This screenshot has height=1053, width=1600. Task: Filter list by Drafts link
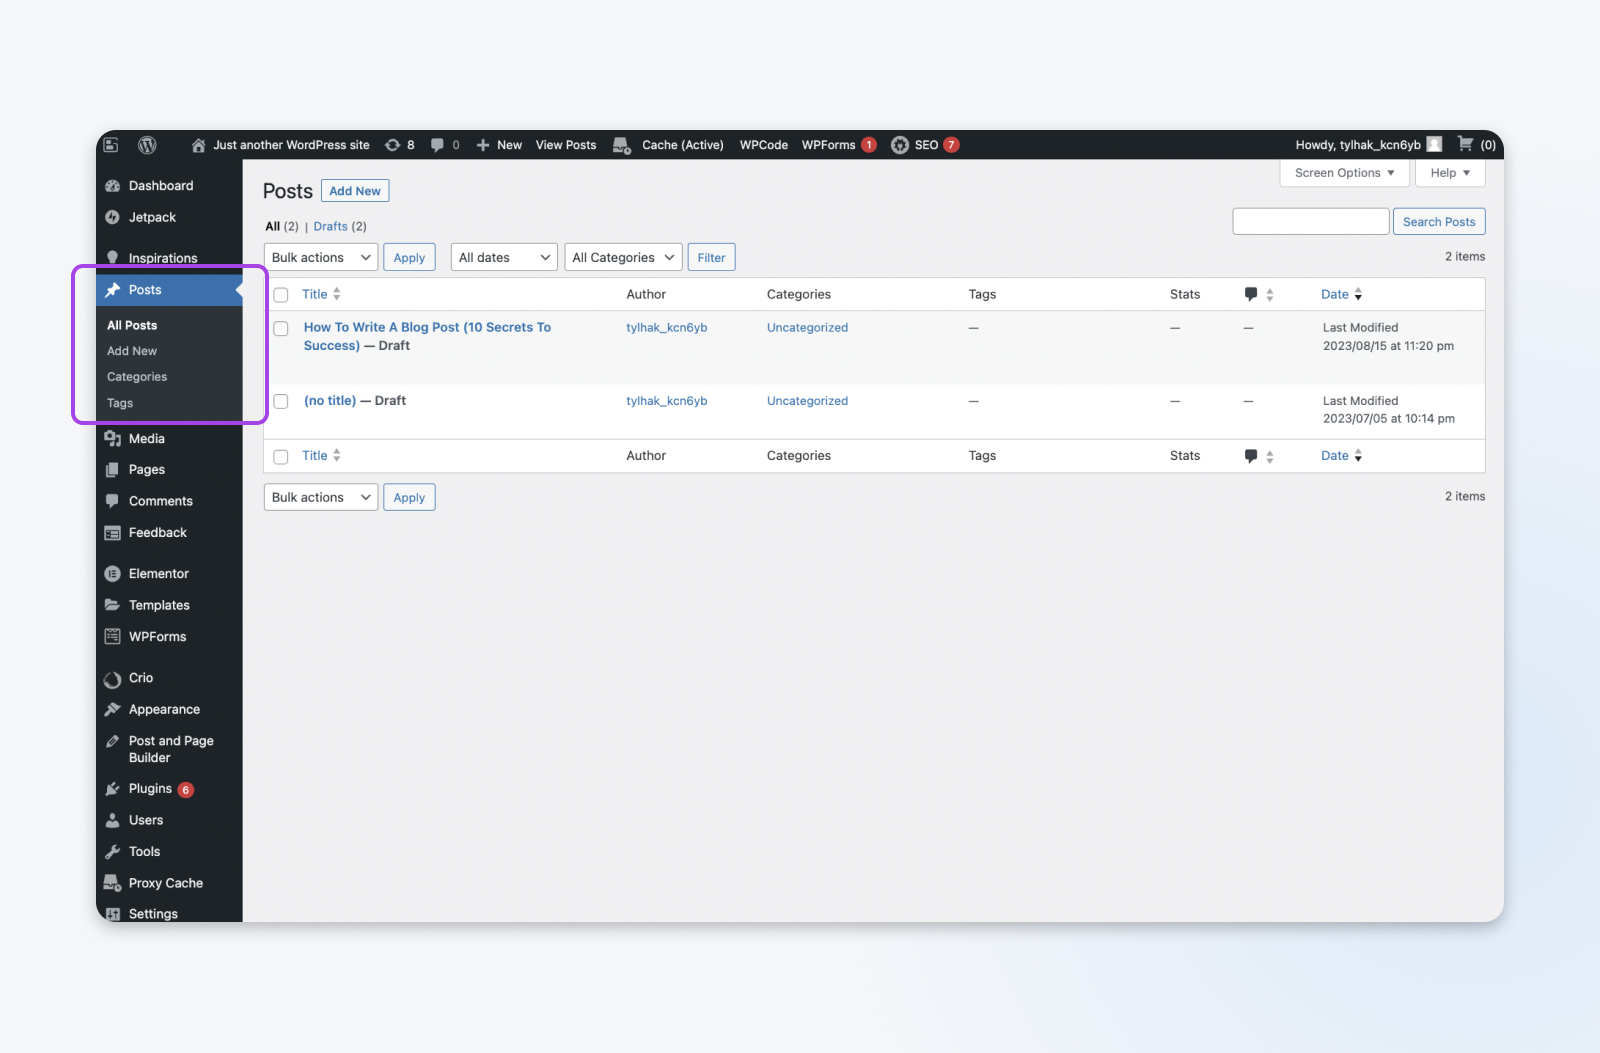[330, 227]
